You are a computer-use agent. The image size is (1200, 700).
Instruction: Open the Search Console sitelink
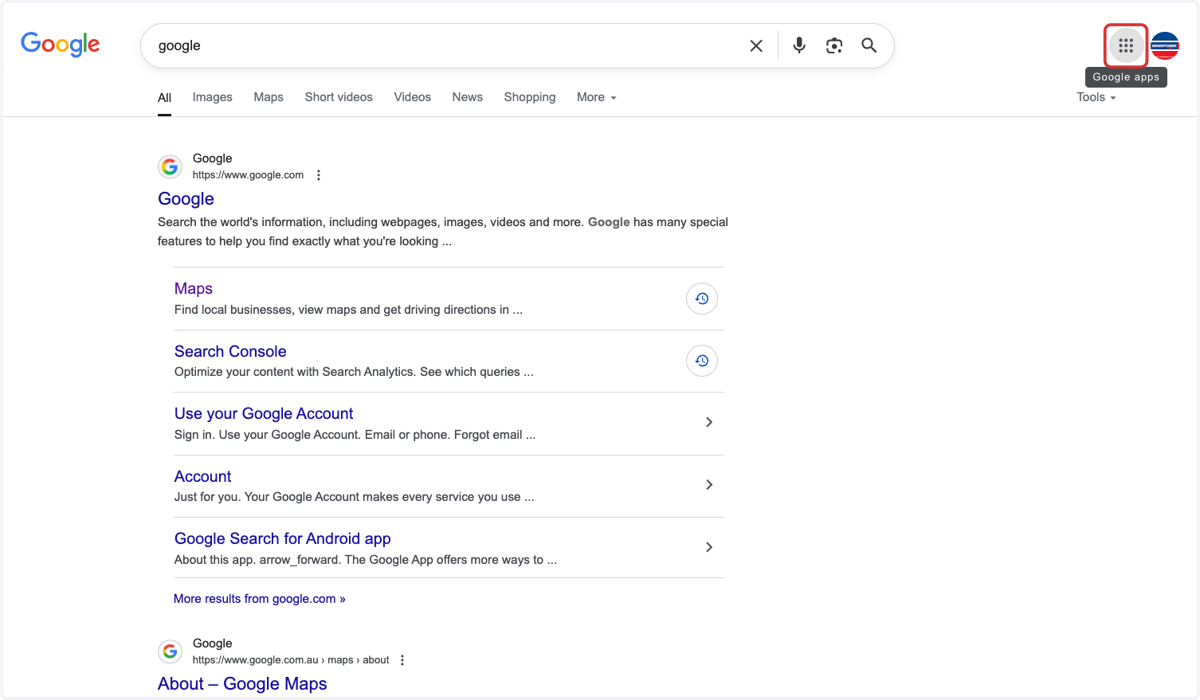point(230,351)
